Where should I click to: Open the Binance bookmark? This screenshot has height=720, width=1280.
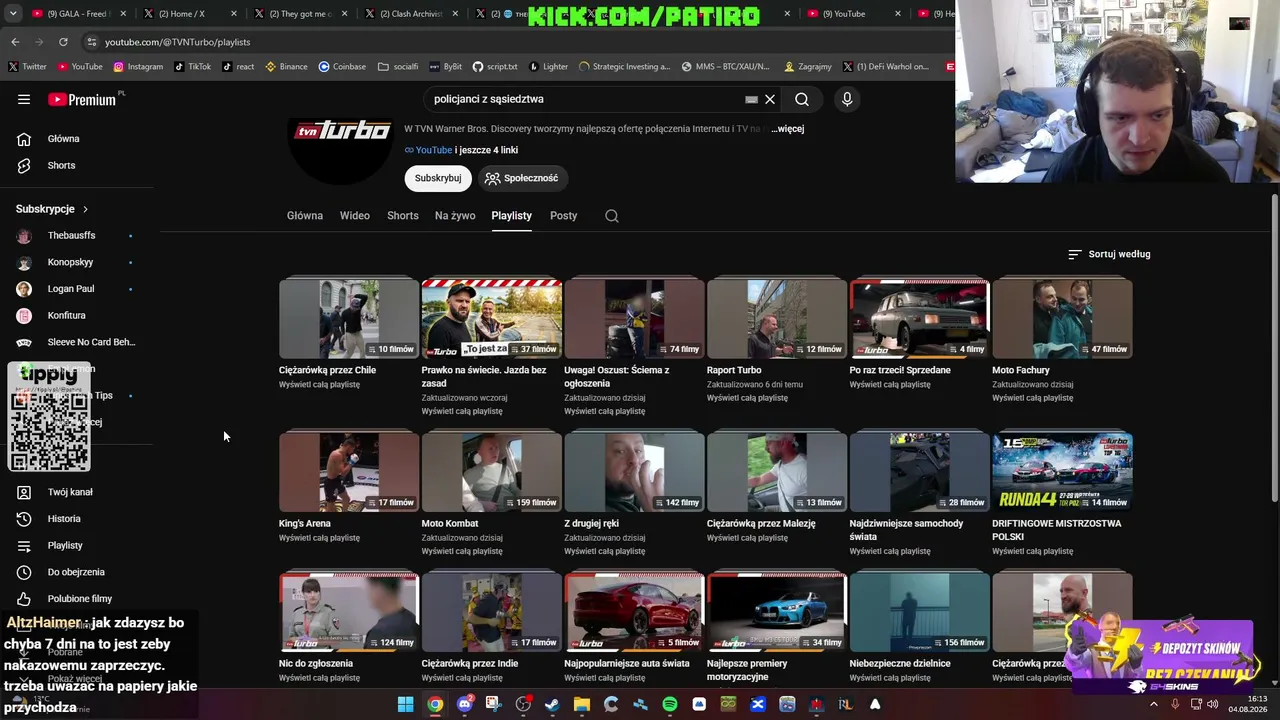pyautogui.click(x=286, y=67)
